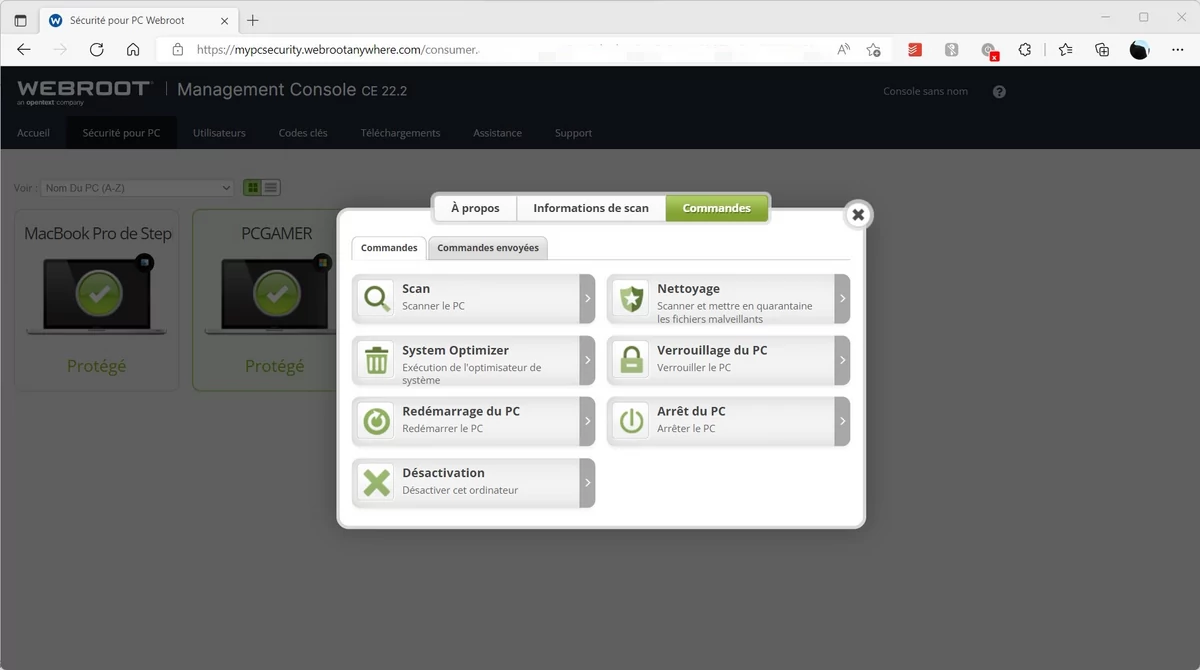Click the Désactivation X icon
1200x670 pixels.
coord(376,483)
